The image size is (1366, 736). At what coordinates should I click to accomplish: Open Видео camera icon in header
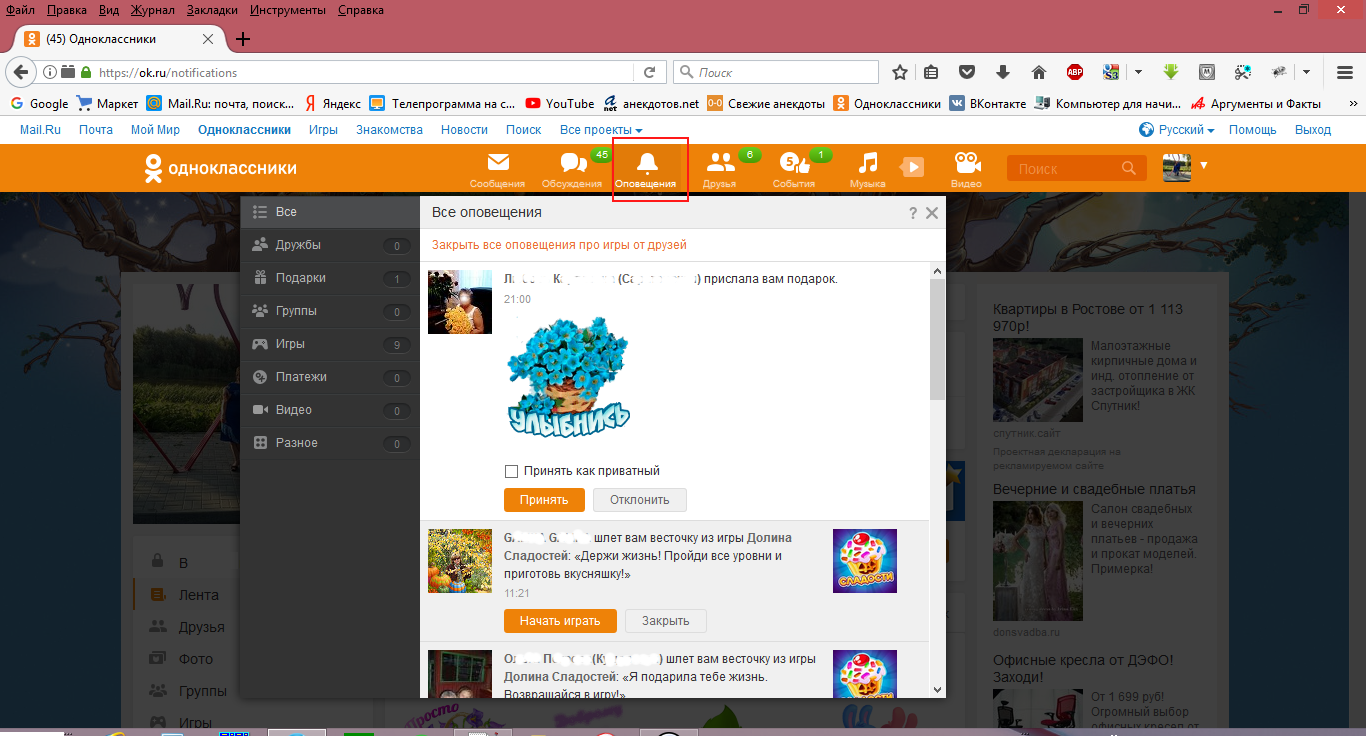(966, 163)
